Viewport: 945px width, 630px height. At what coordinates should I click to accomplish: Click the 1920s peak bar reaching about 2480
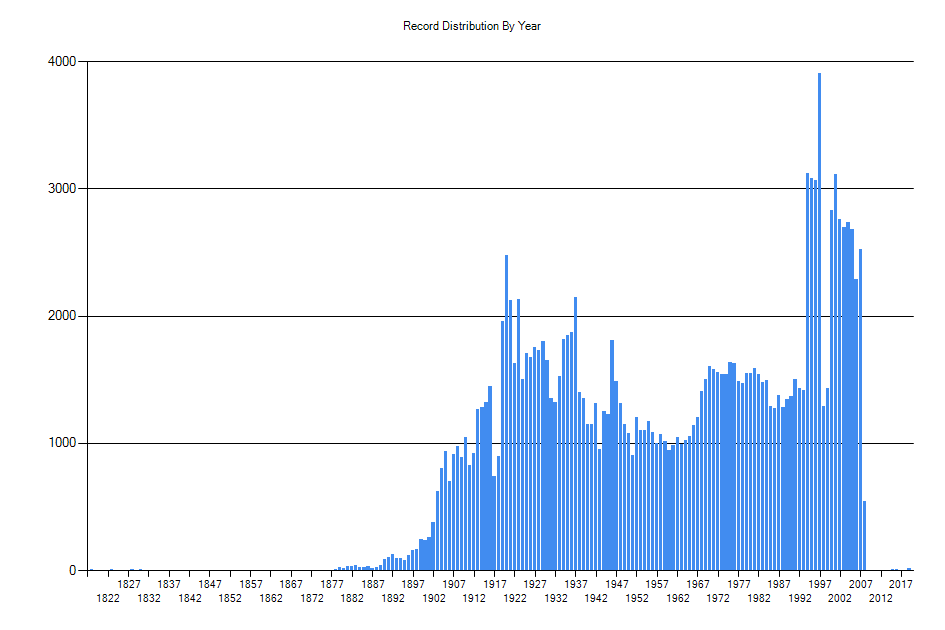(x=506, y=412)
